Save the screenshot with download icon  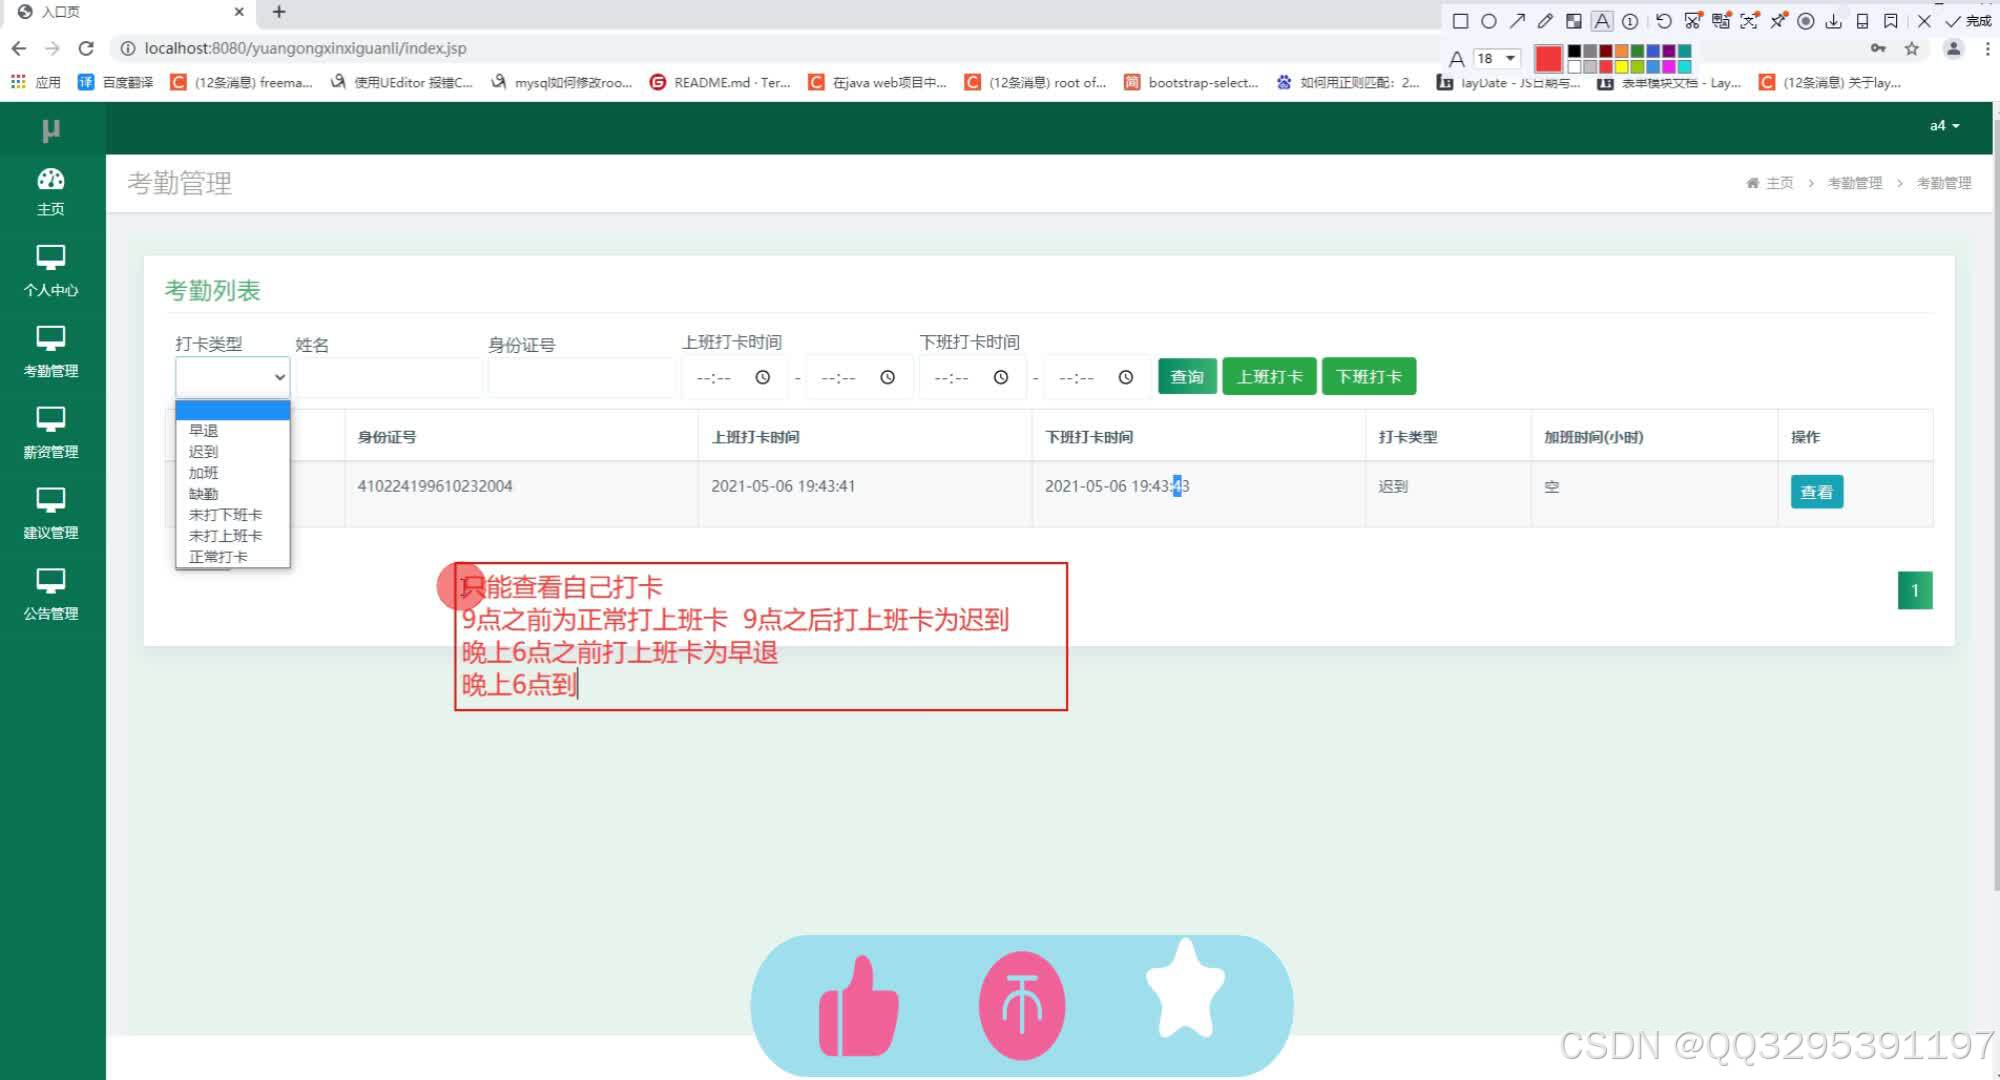1834,21
